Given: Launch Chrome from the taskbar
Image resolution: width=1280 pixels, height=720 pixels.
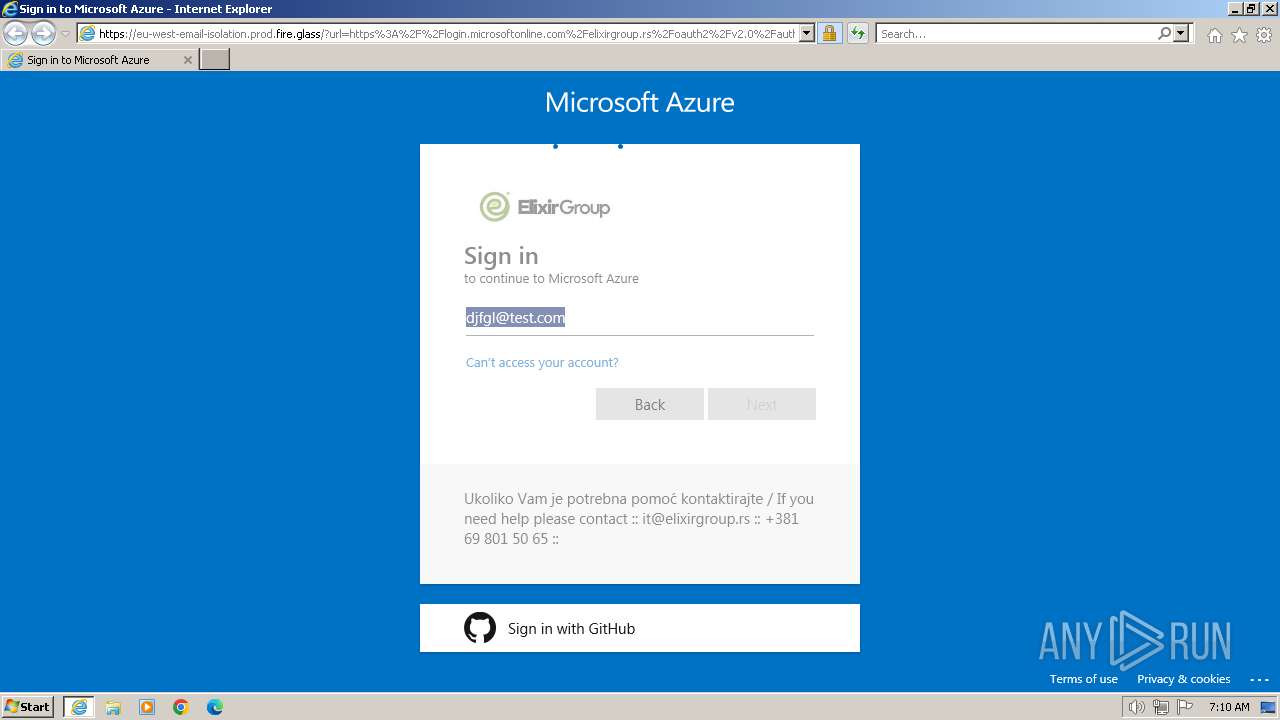Looking at the screenshot, I should coord(181,707).
